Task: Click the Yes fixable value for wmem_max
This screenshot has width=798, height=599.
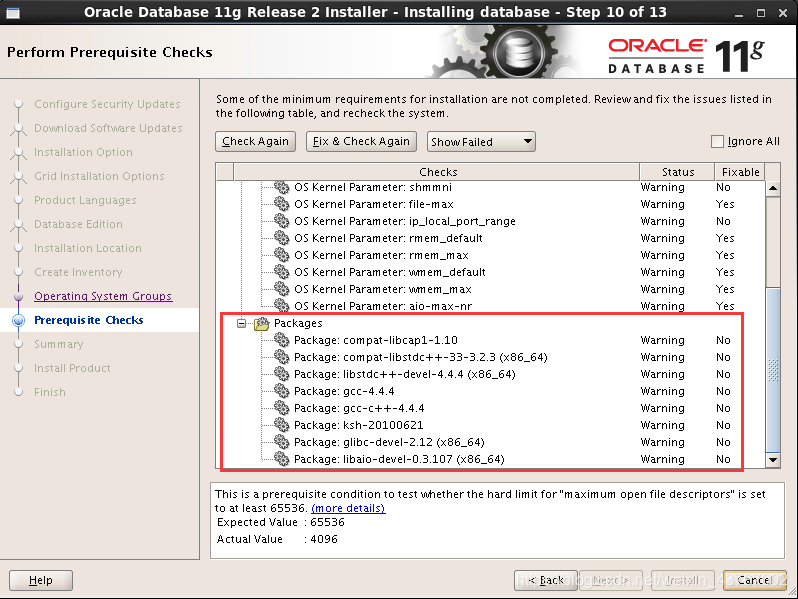Action: (x=725, y=289)
